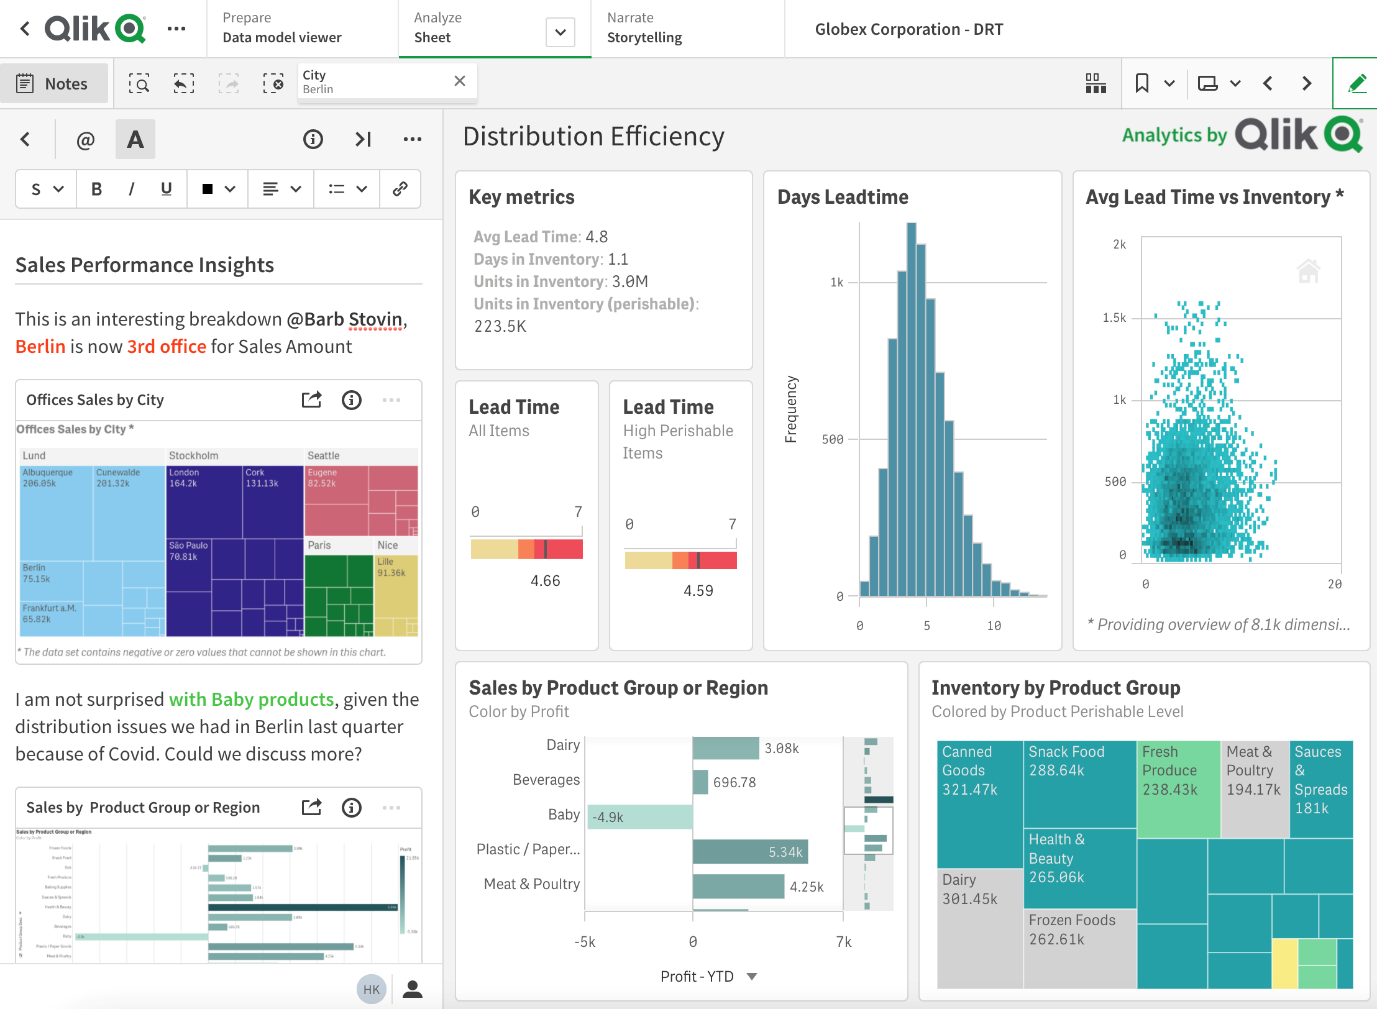This screenshot has height=1009, width=1377.
Task: Open the bookmarks icon
Action: tap(1142, 83)
